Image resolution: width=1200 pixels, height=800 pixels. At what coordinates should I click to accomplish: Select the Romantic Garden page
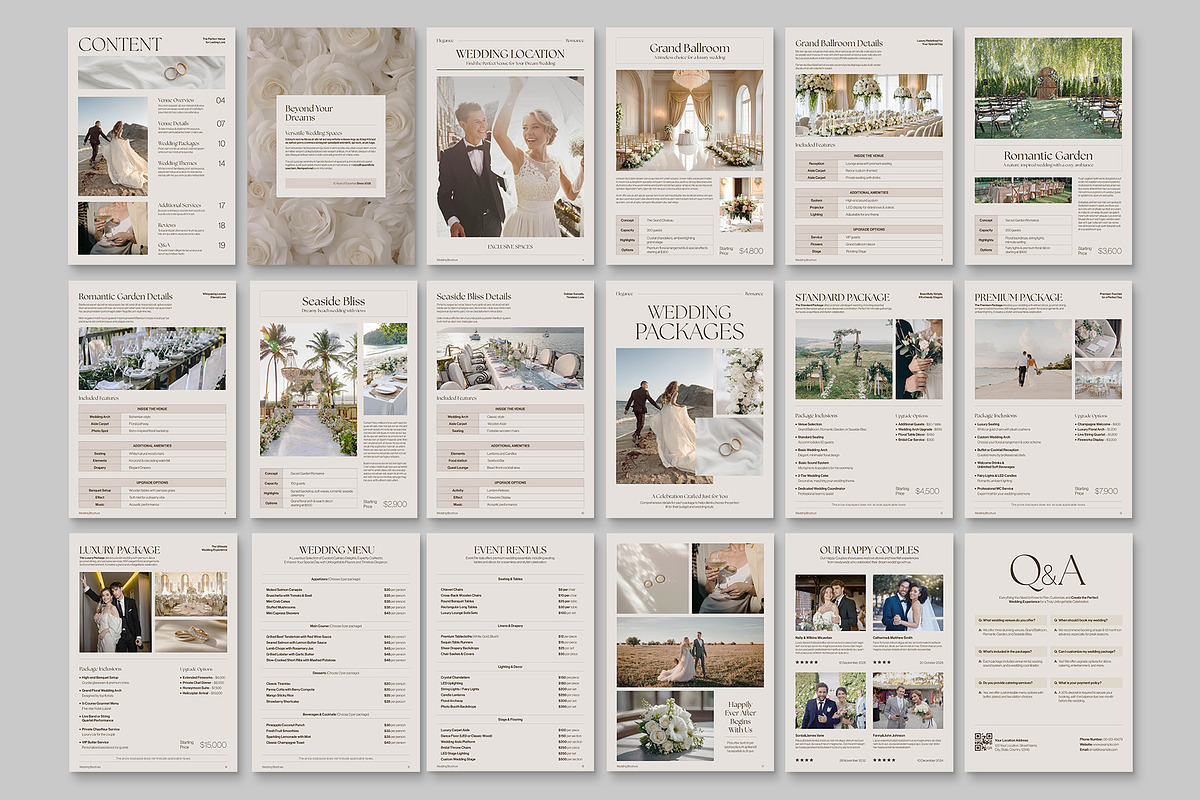(1048, 146)
